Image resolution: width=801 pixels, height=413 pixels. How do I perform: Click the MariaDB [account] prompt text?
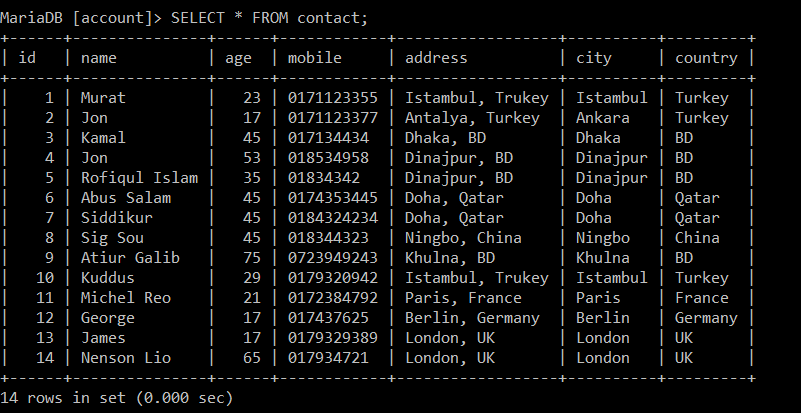[x=81, y=18]
